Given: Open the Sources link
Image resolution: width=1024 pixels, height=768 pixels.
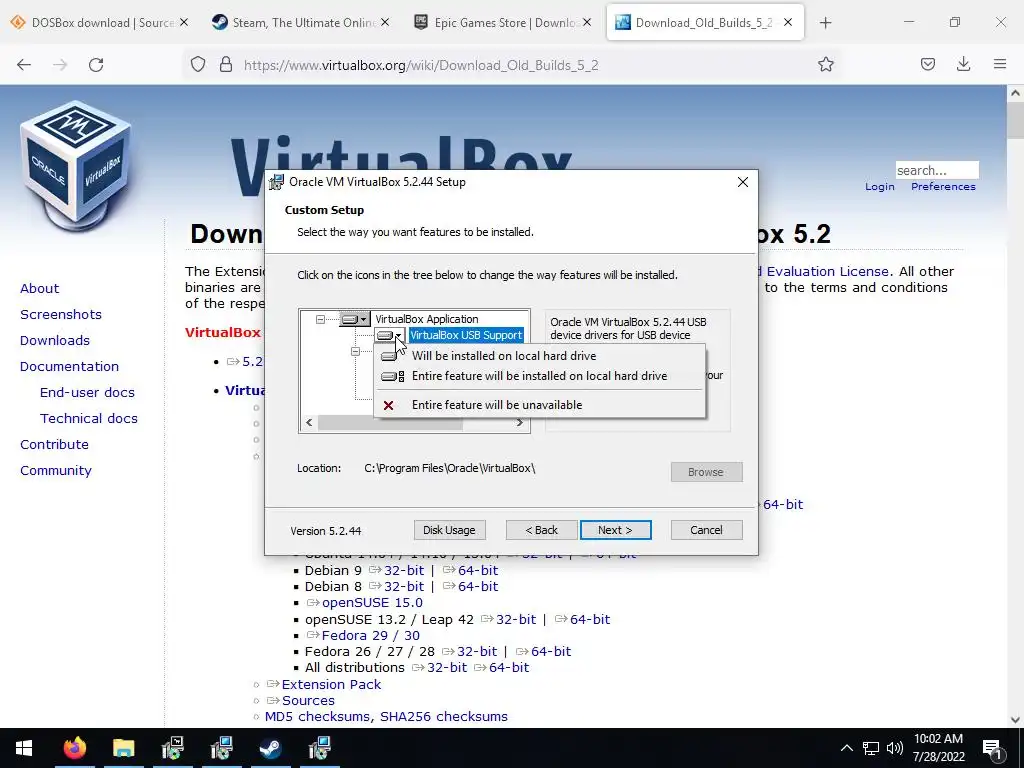Looking at the screenshot, I should point(308,701).
